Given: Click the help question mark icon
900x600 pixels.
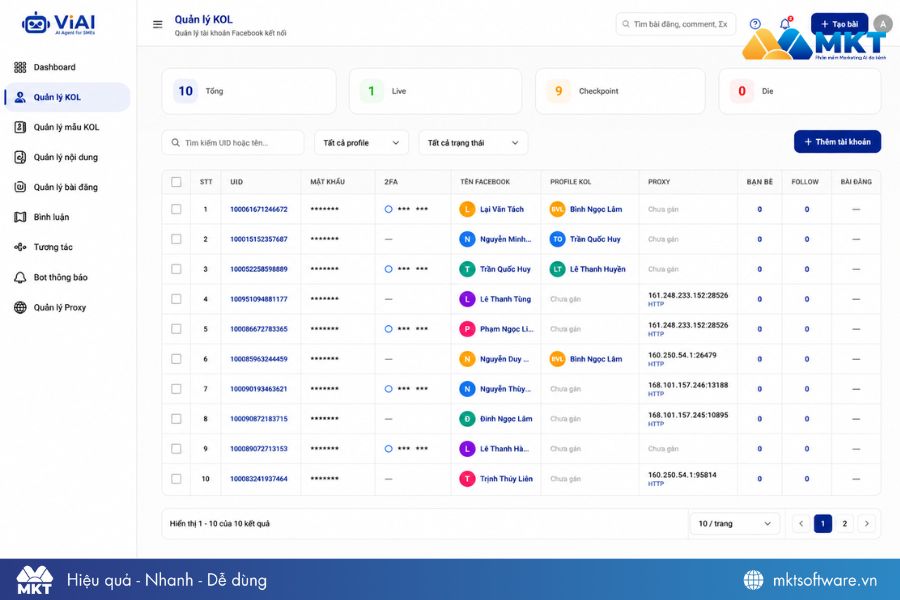Looking at the screenshot, I should tap(755, 24).
